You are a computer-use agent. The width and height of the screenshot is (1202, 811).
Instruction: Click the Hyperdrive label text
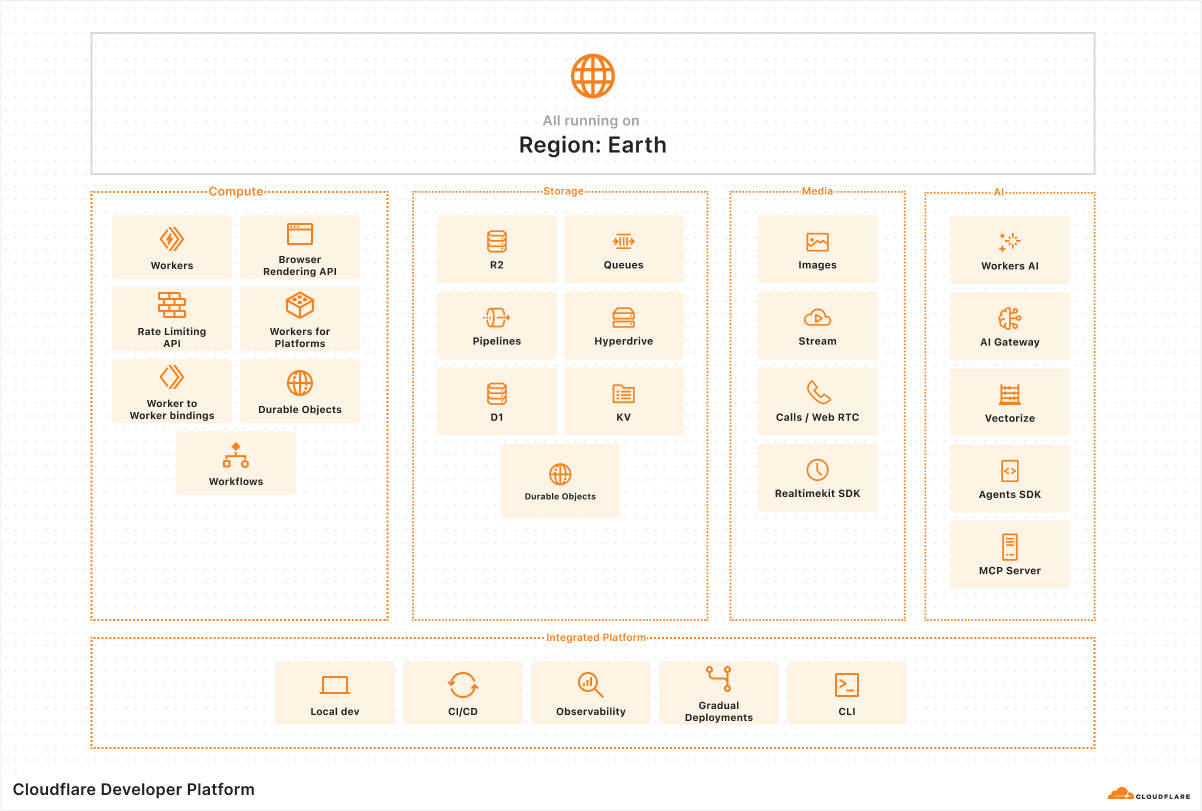coord(624,342)
